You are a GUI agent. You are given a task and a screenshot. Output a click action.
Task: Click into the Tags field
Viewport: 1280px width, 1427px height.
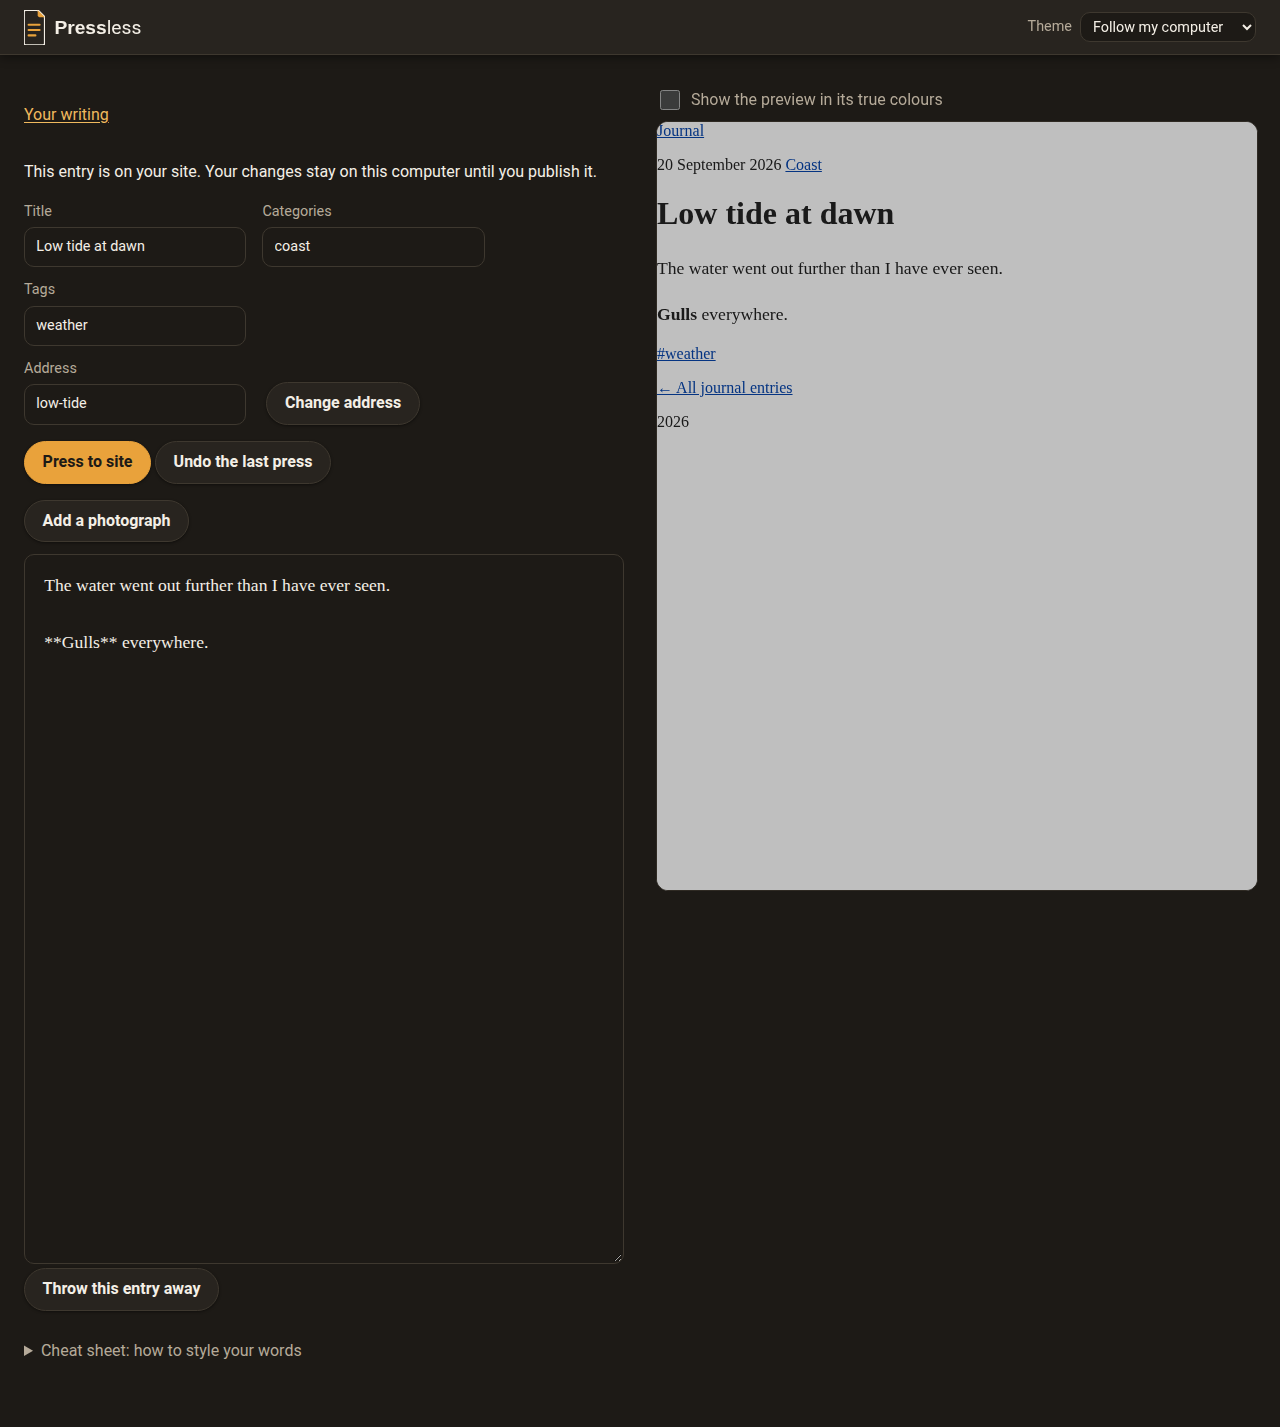tap(135, 326)
